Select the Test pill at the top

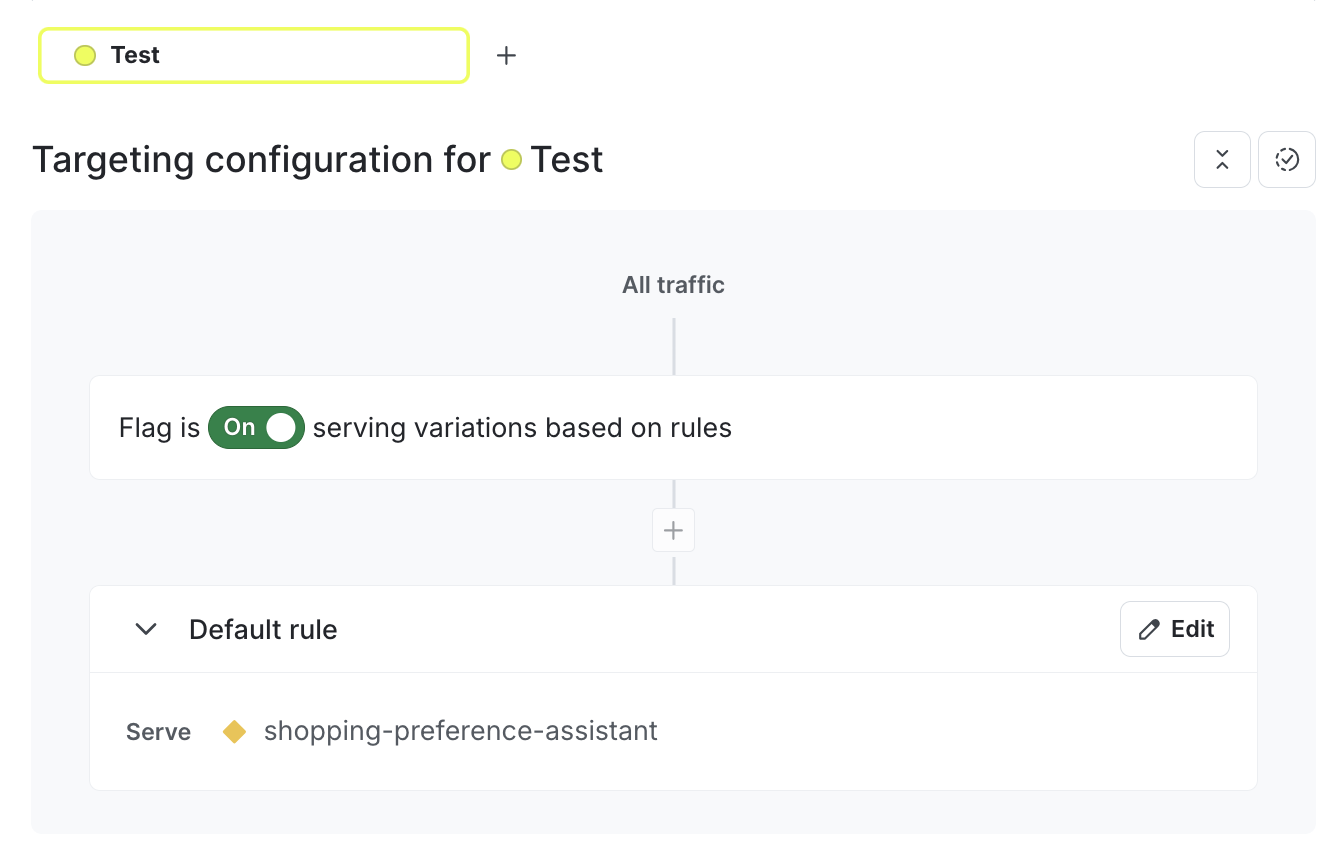coord(253,55)
